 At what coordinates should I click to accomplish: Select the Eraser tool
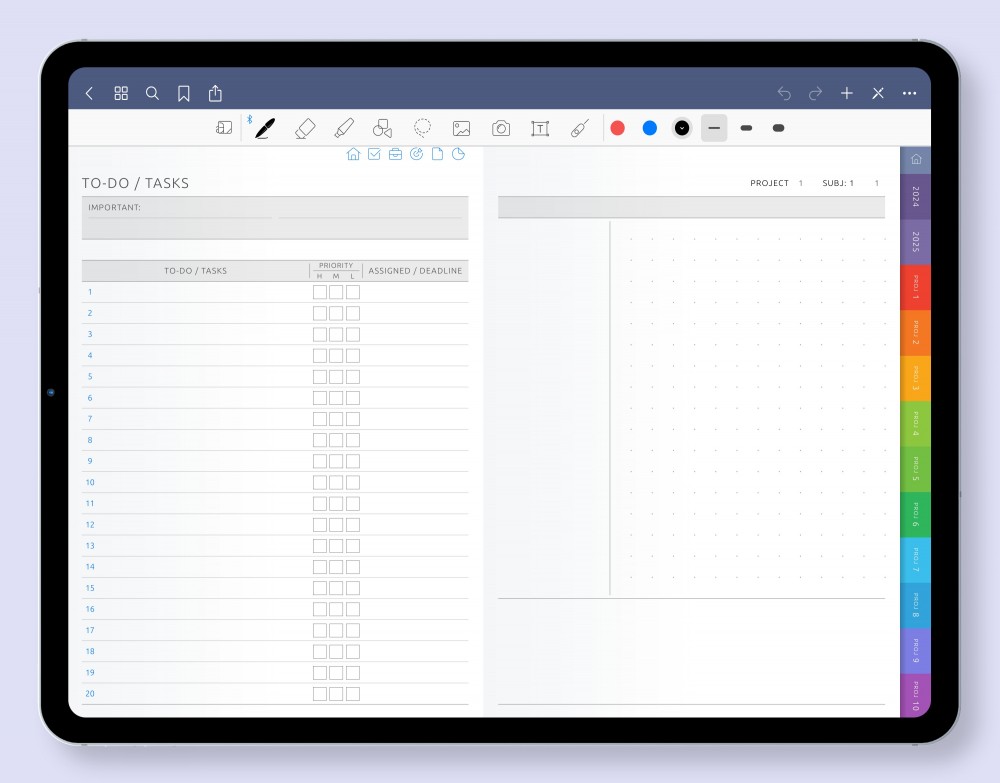(x=305, y=128)
